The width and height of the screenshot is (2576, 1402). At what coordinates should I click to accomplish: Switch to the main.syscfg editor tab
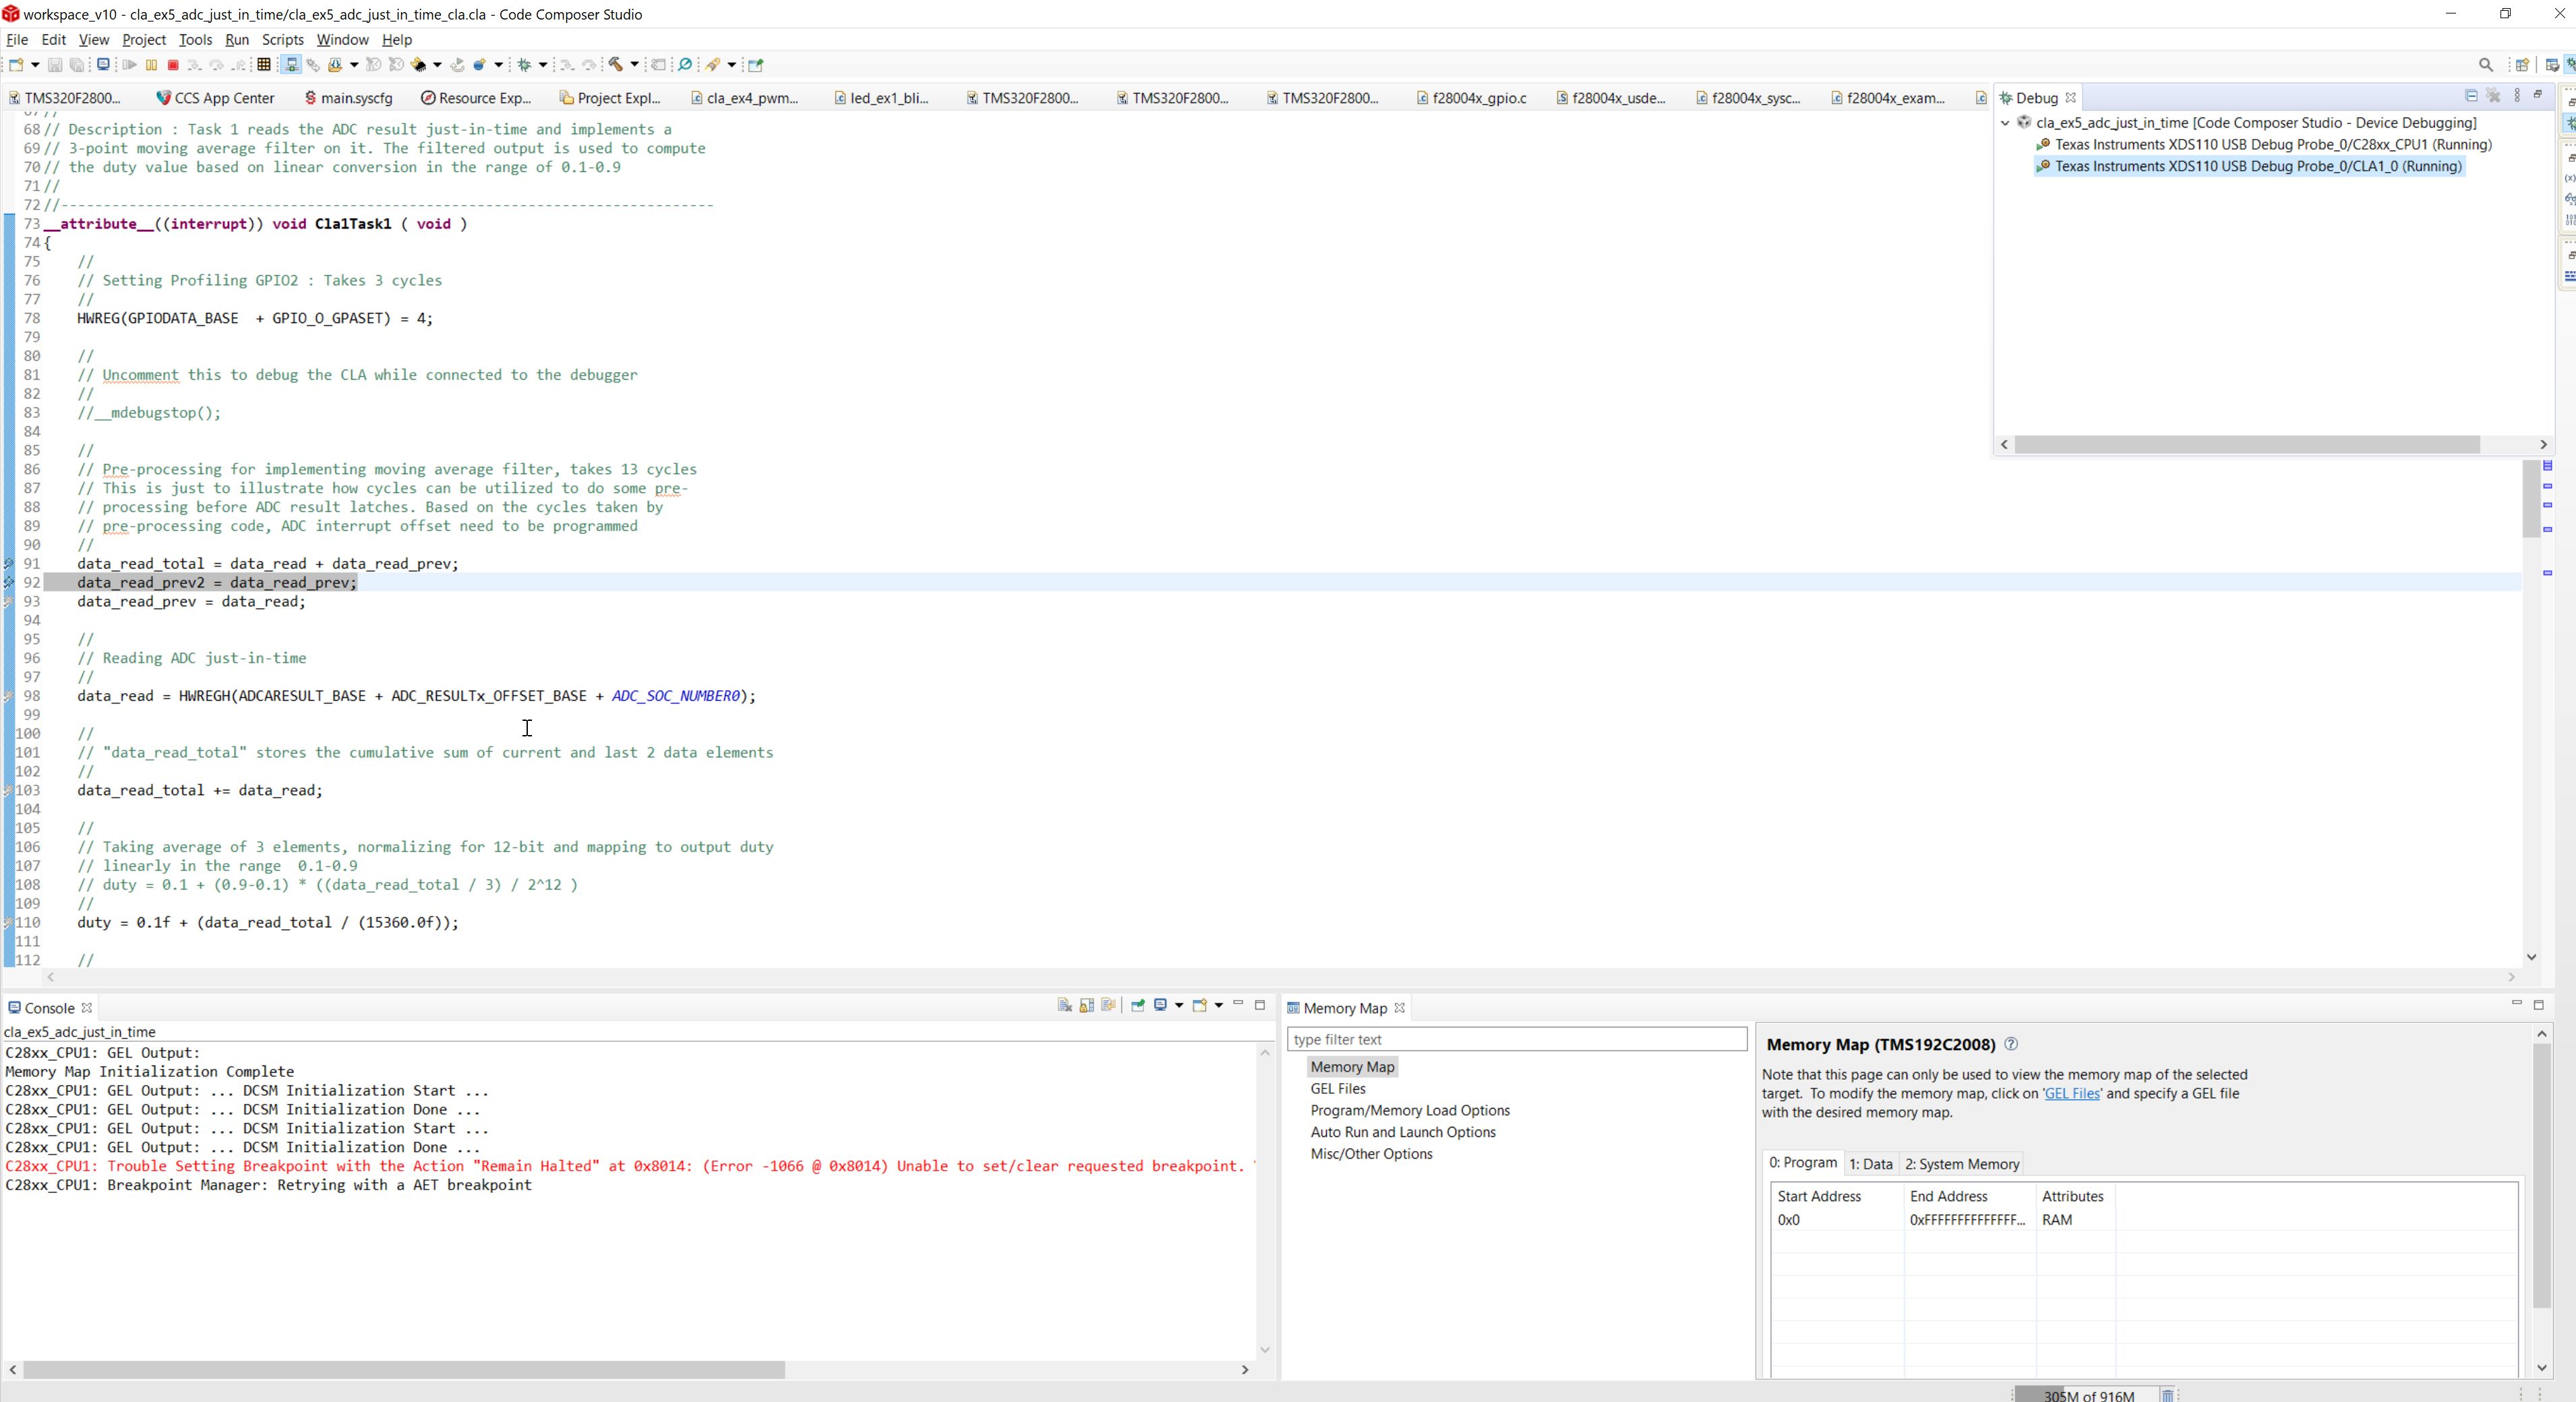348,98
